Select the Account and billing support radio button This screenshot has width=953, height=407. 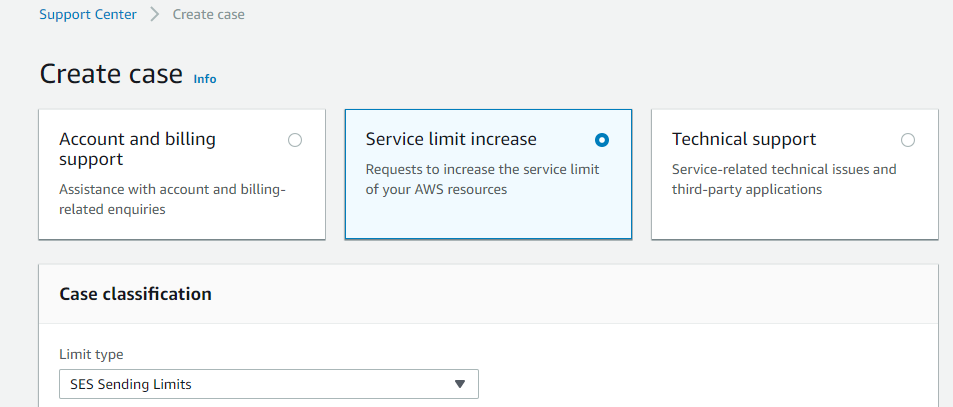tap(295, 140)
